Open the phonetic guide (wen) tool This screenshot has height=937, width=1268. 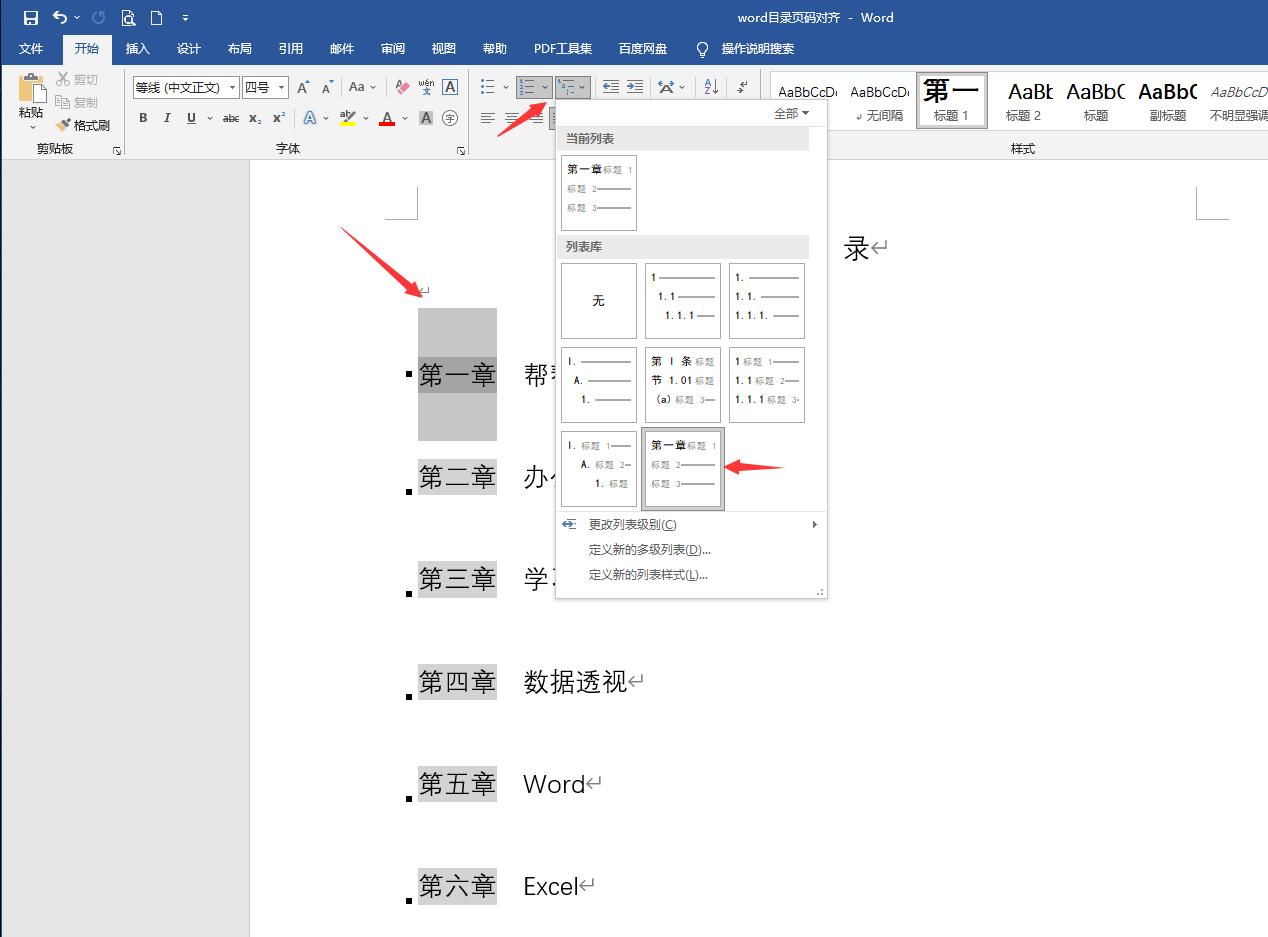tap(424, 87)
